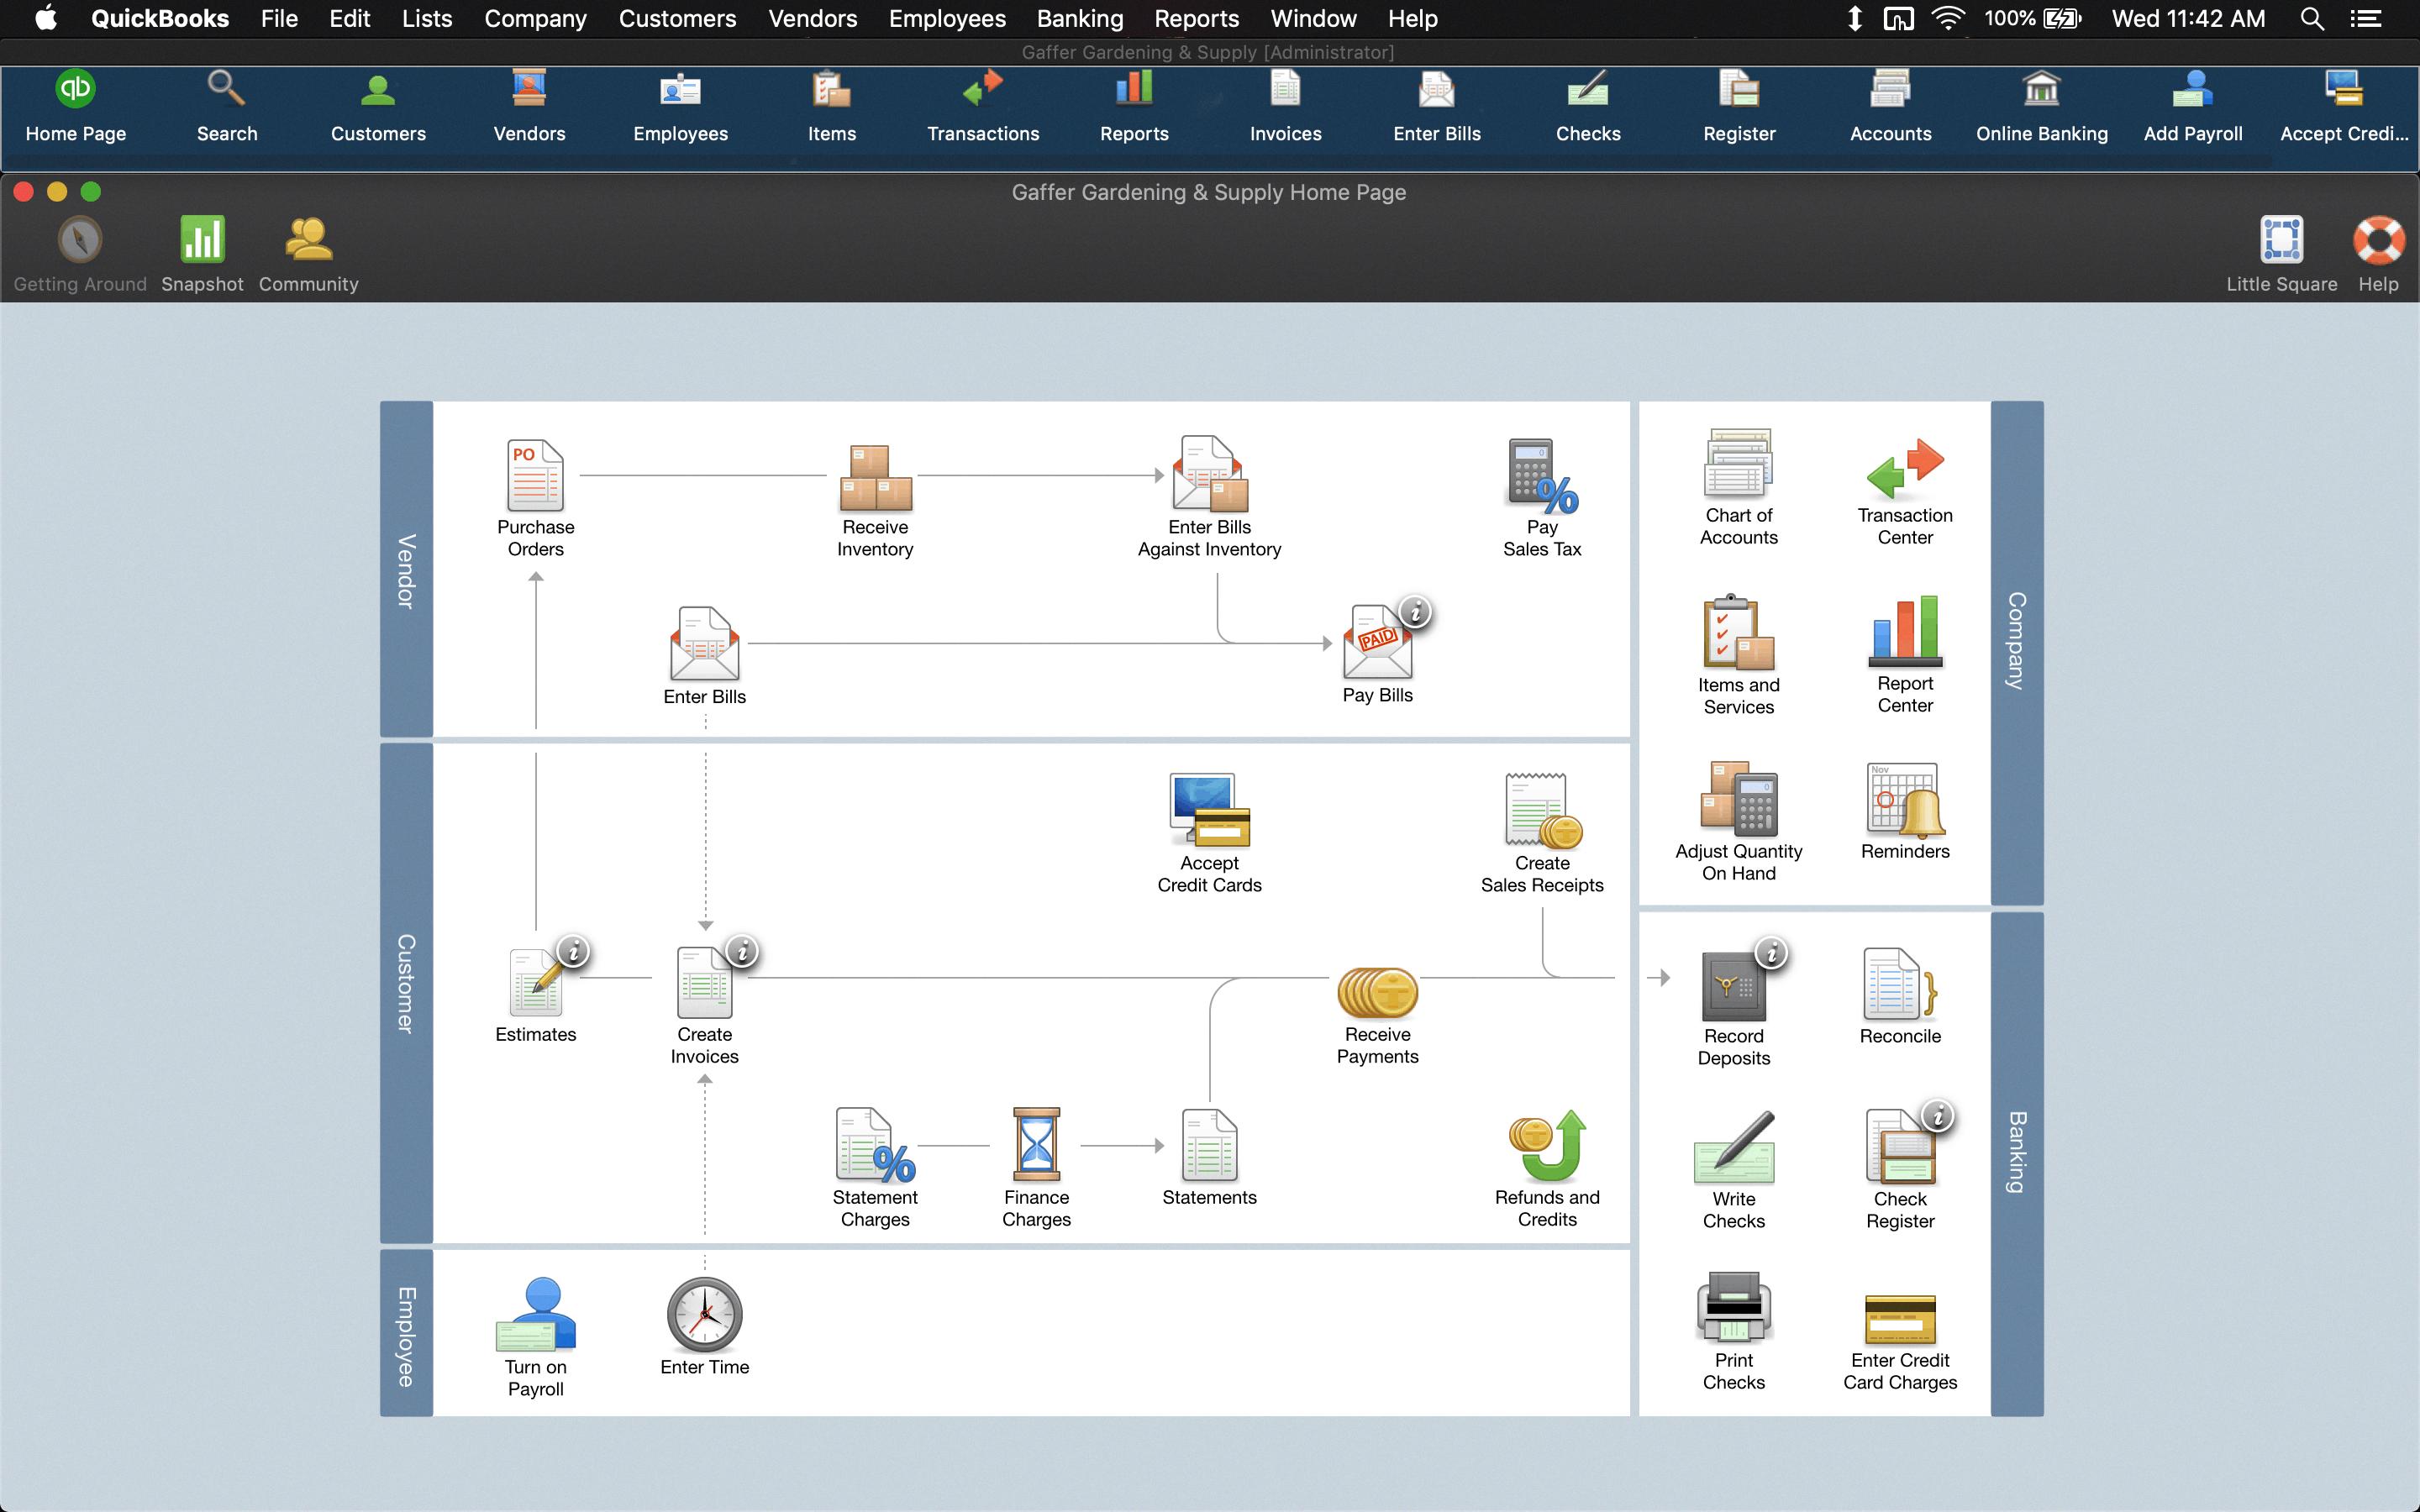This screenshot has width=2420, height=1512.
Task: Open Reminders calendar bell icon
Action: pos(1905,798)
